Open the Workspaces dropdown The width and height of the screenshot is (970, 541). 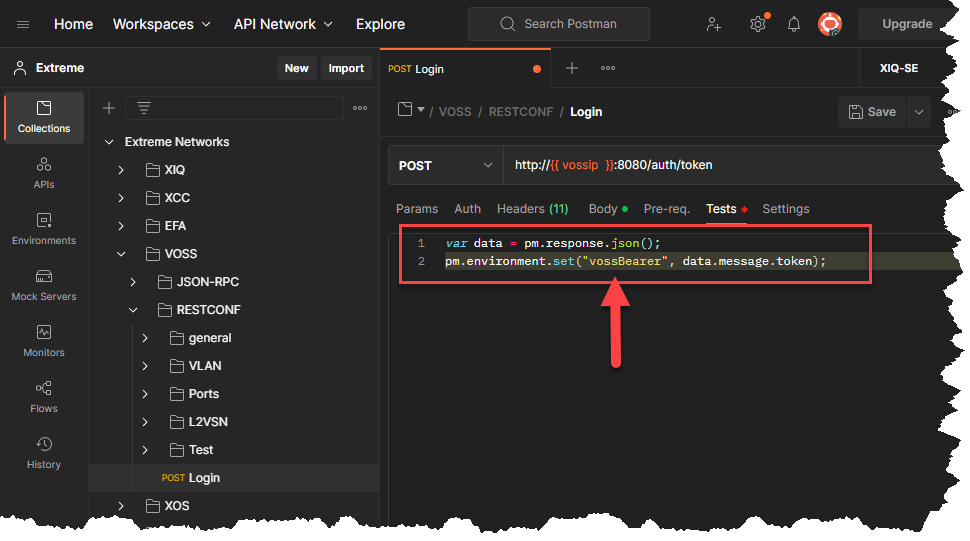click(162, 24)
